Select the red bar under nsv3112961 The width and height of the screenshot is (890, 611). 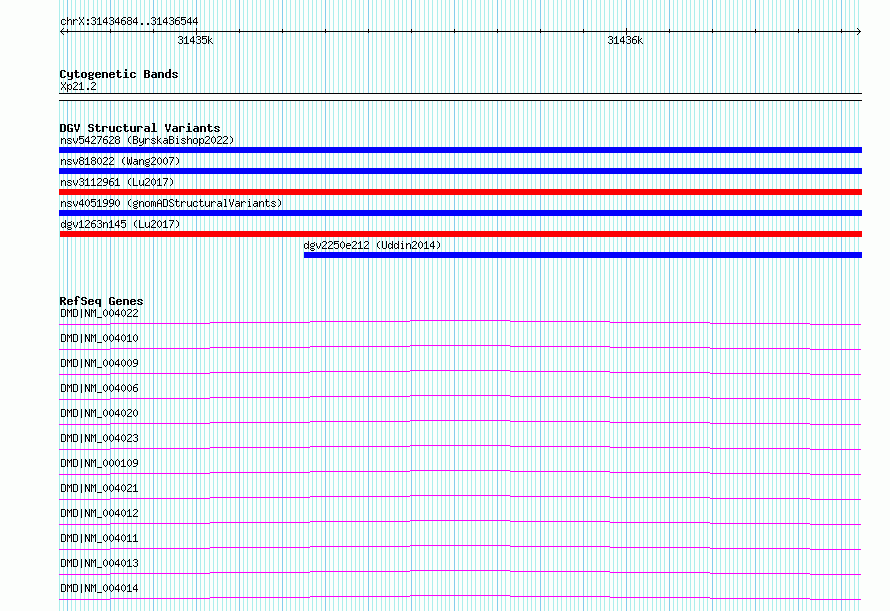click(x=460, y=192)
